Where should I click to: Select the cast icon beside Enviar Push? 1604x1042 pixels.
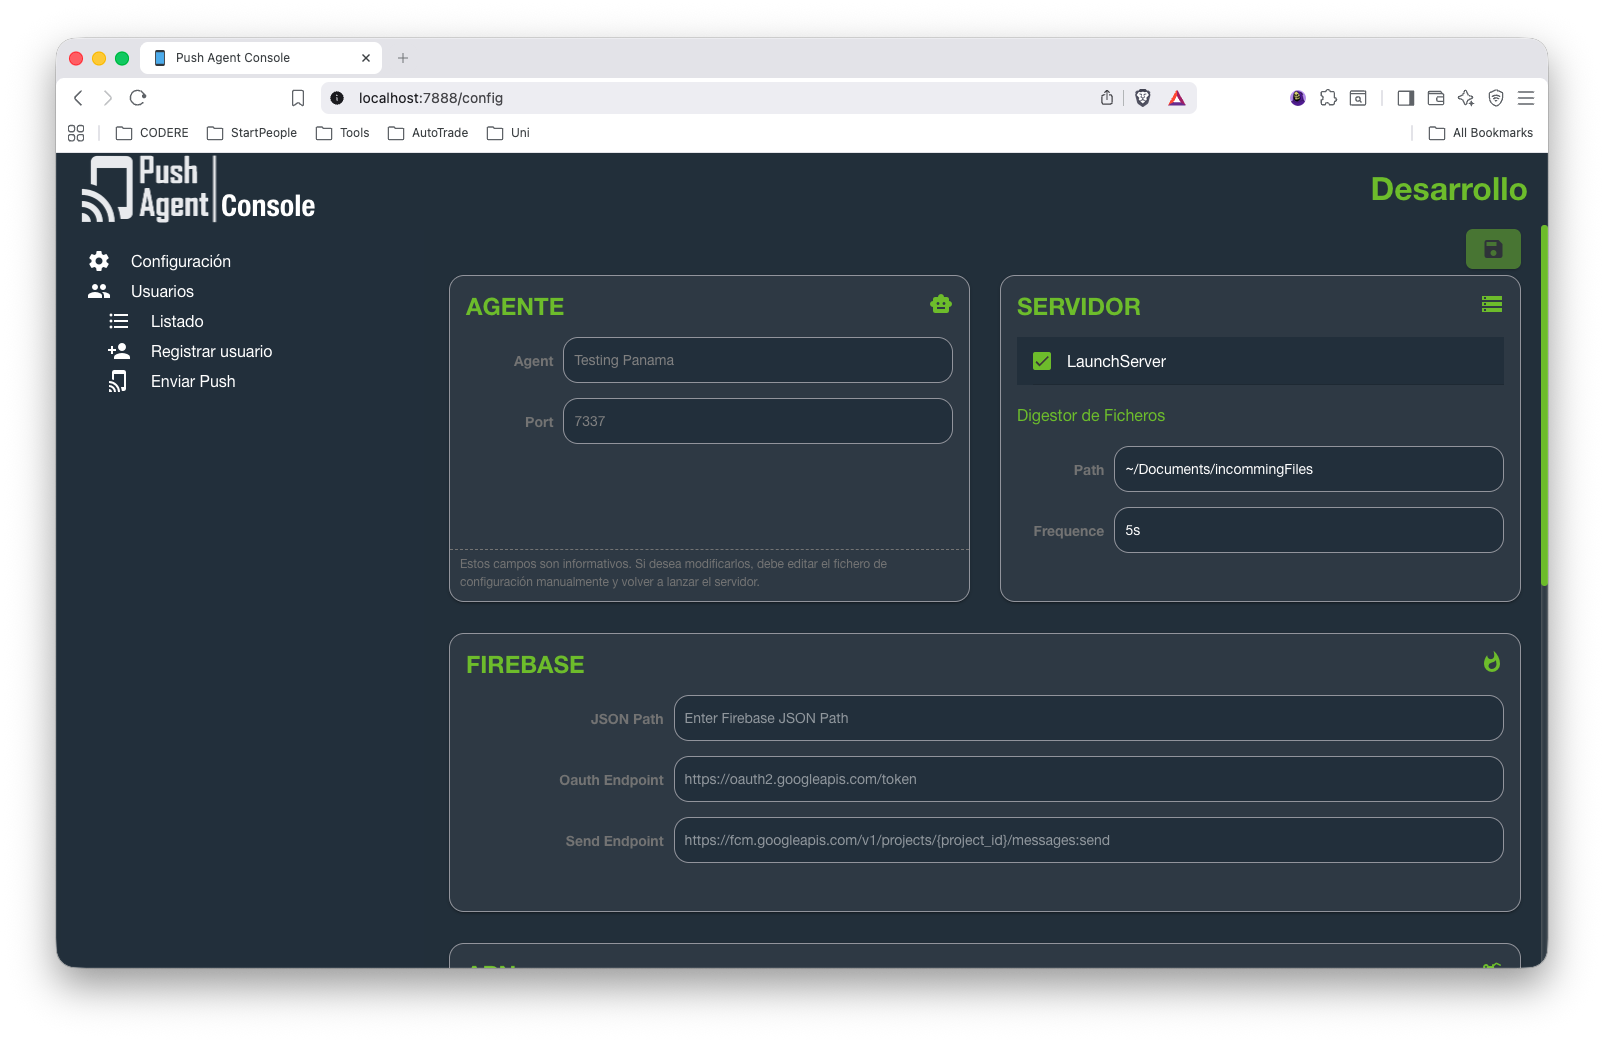[x=118, y=381]
